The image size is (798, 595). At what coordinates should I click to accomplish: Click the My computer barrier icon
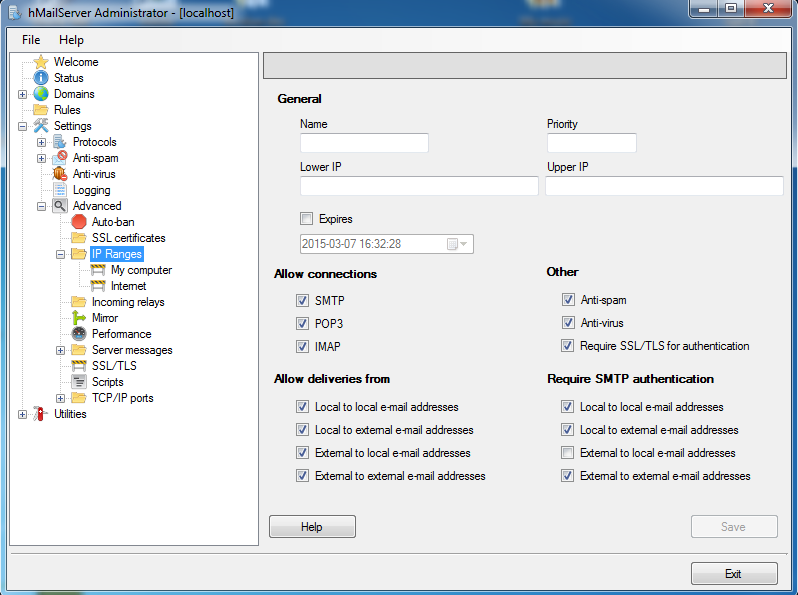pyautogui.click(x=98, y=270)
